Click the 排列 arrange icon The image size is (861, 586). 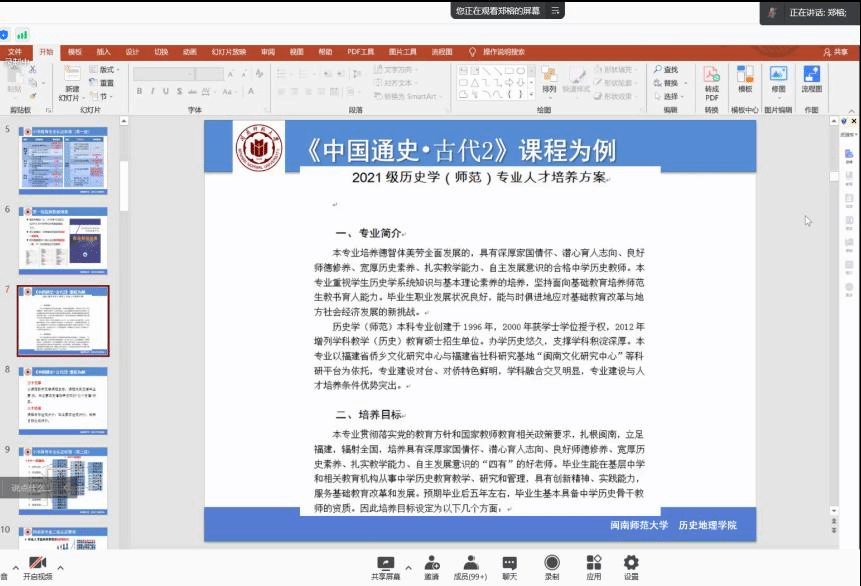(549, 80)
